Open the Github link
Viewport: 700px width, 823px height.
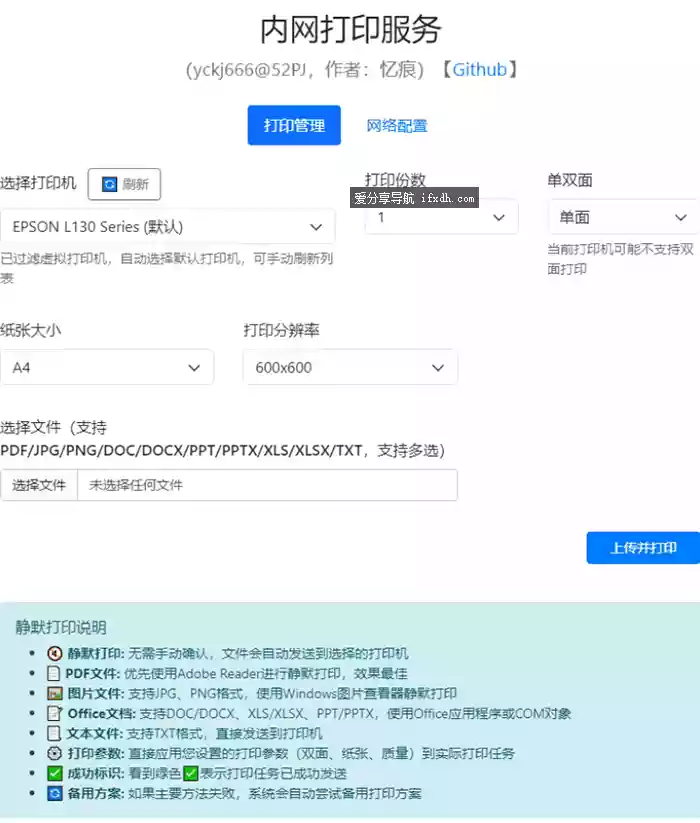(x=479, y=70)
